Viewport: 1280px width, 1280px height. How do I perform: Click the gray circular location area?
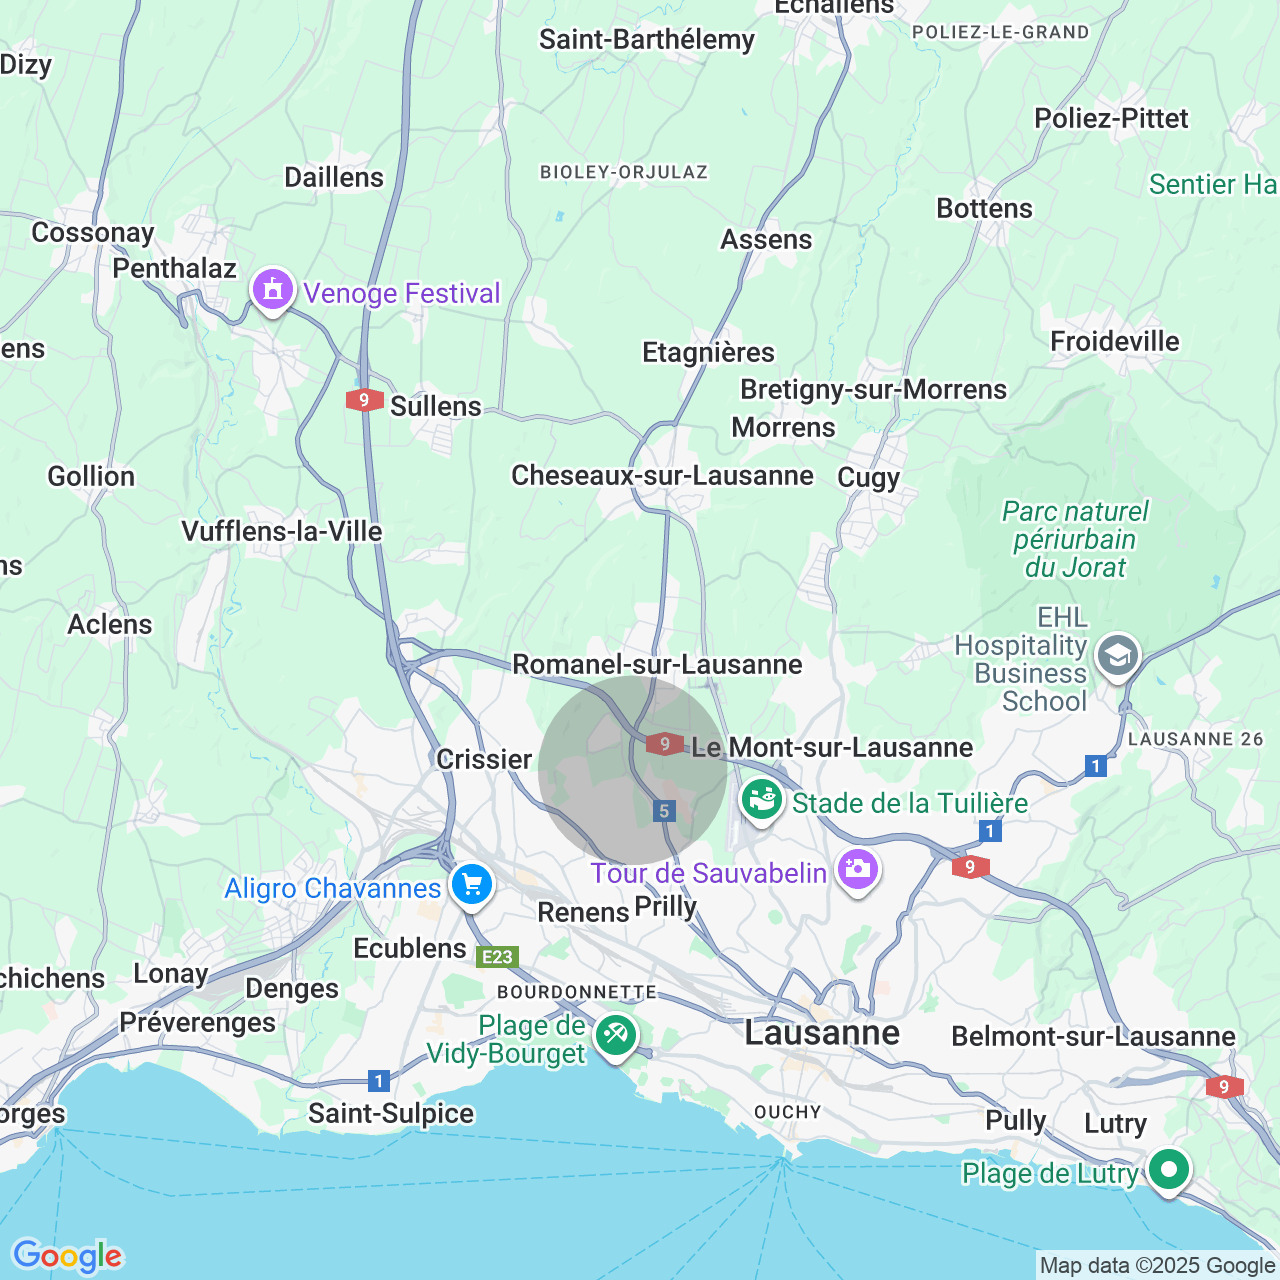point(633,770)
